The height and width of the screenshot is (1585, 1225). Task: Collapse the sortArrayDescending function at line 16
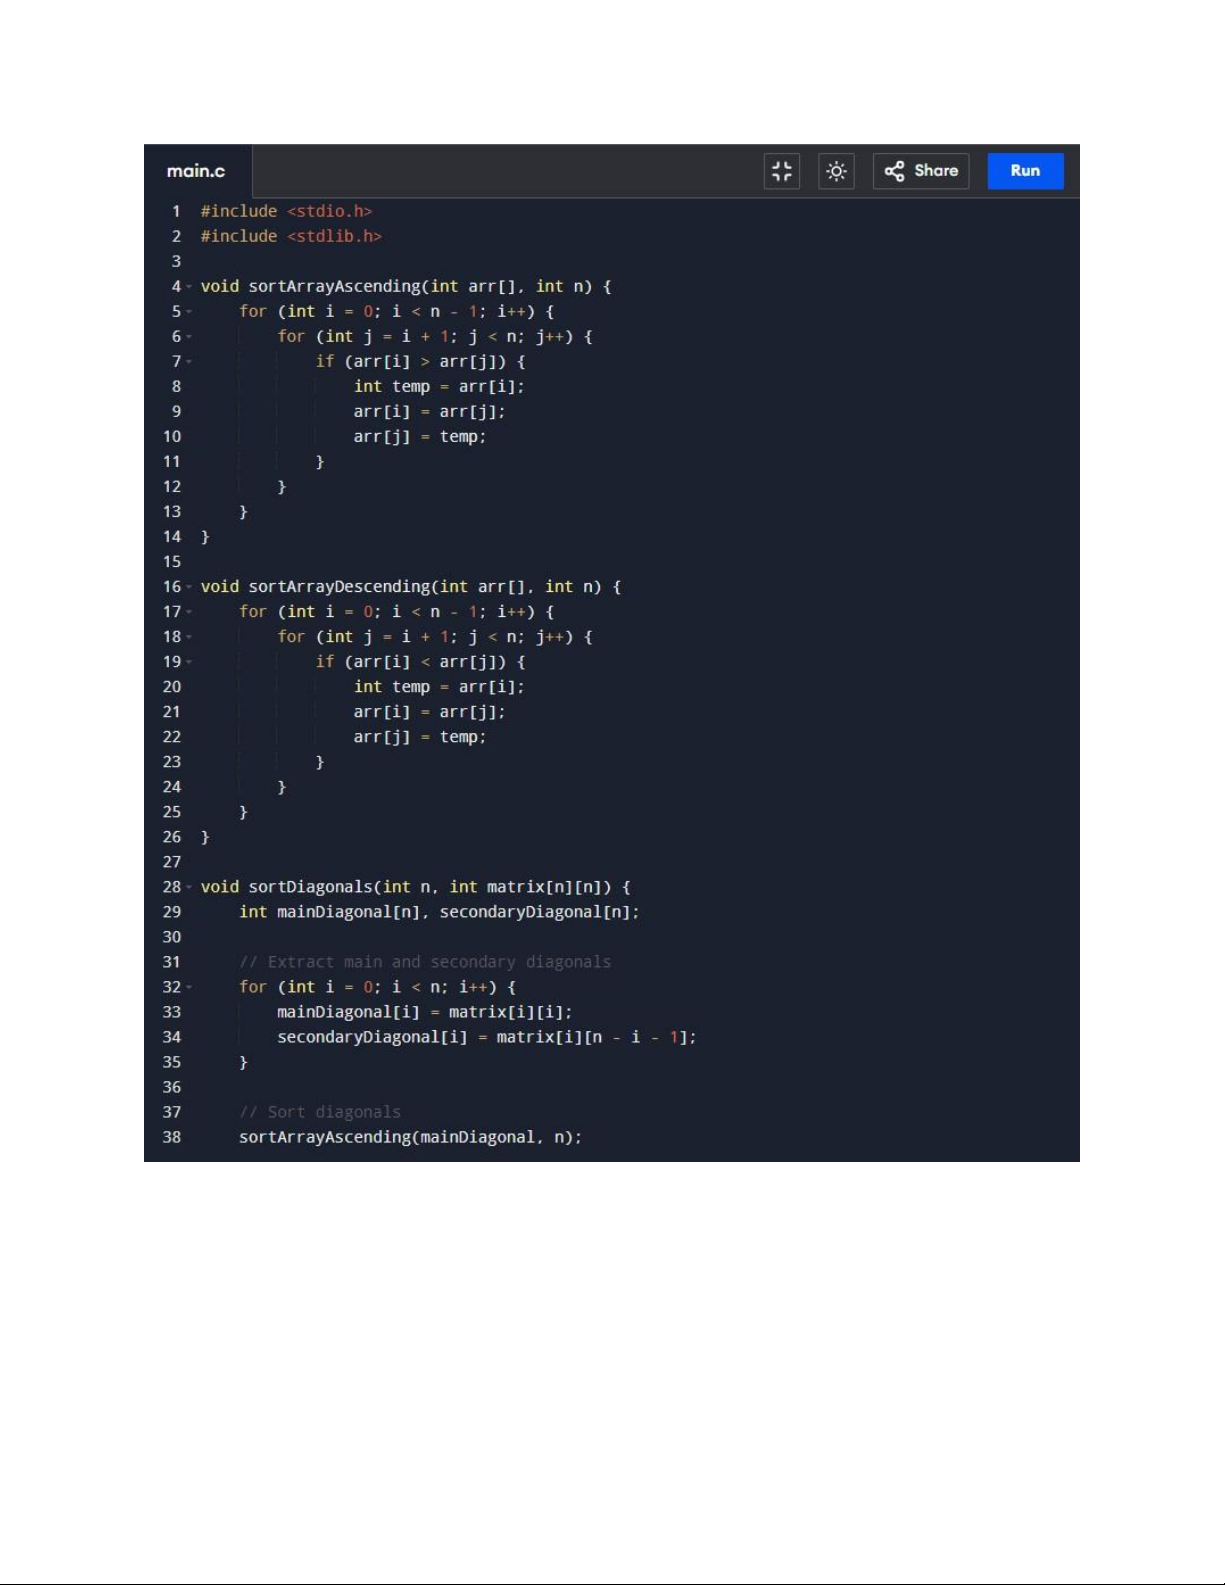[x=189, y=587]
